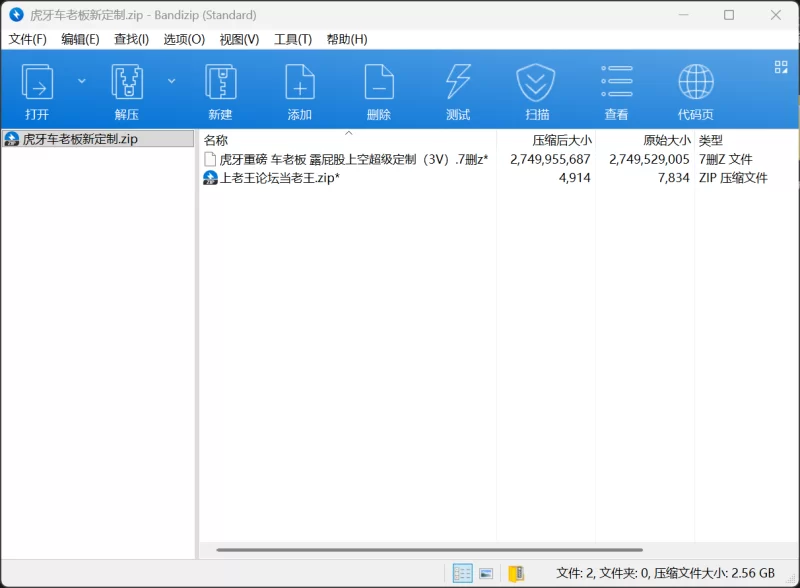Click the Delete (删除) icon
Viewport: 800px width, 588px height.
379,82
